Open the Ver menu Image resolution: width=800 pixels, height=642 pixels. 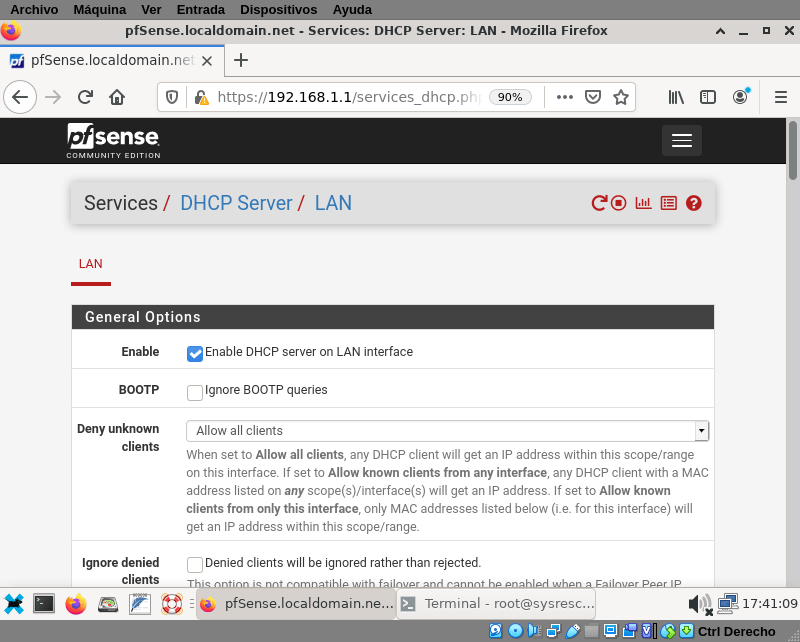point(151,10)
